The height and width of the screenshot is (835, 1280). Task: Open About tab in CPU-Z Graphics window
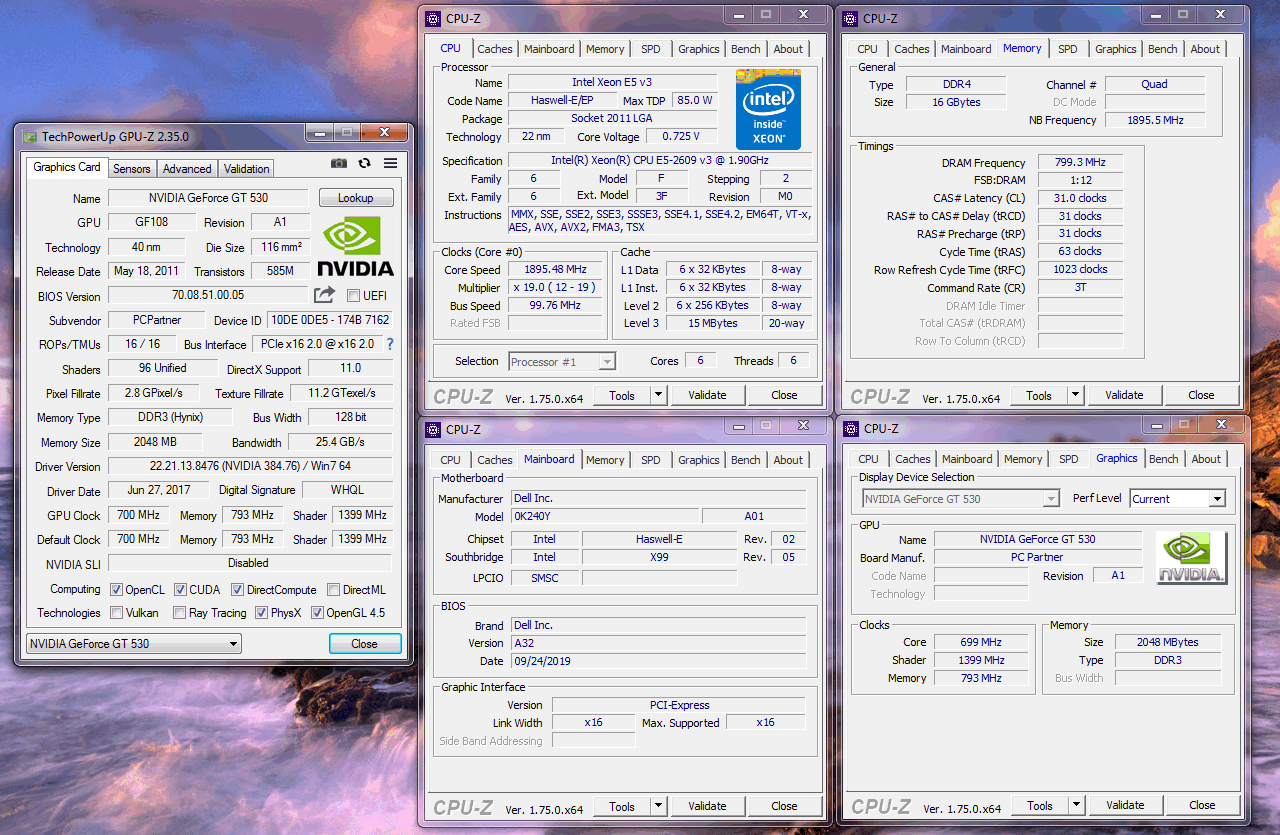pyautogui.click(x=1206, y=459)
